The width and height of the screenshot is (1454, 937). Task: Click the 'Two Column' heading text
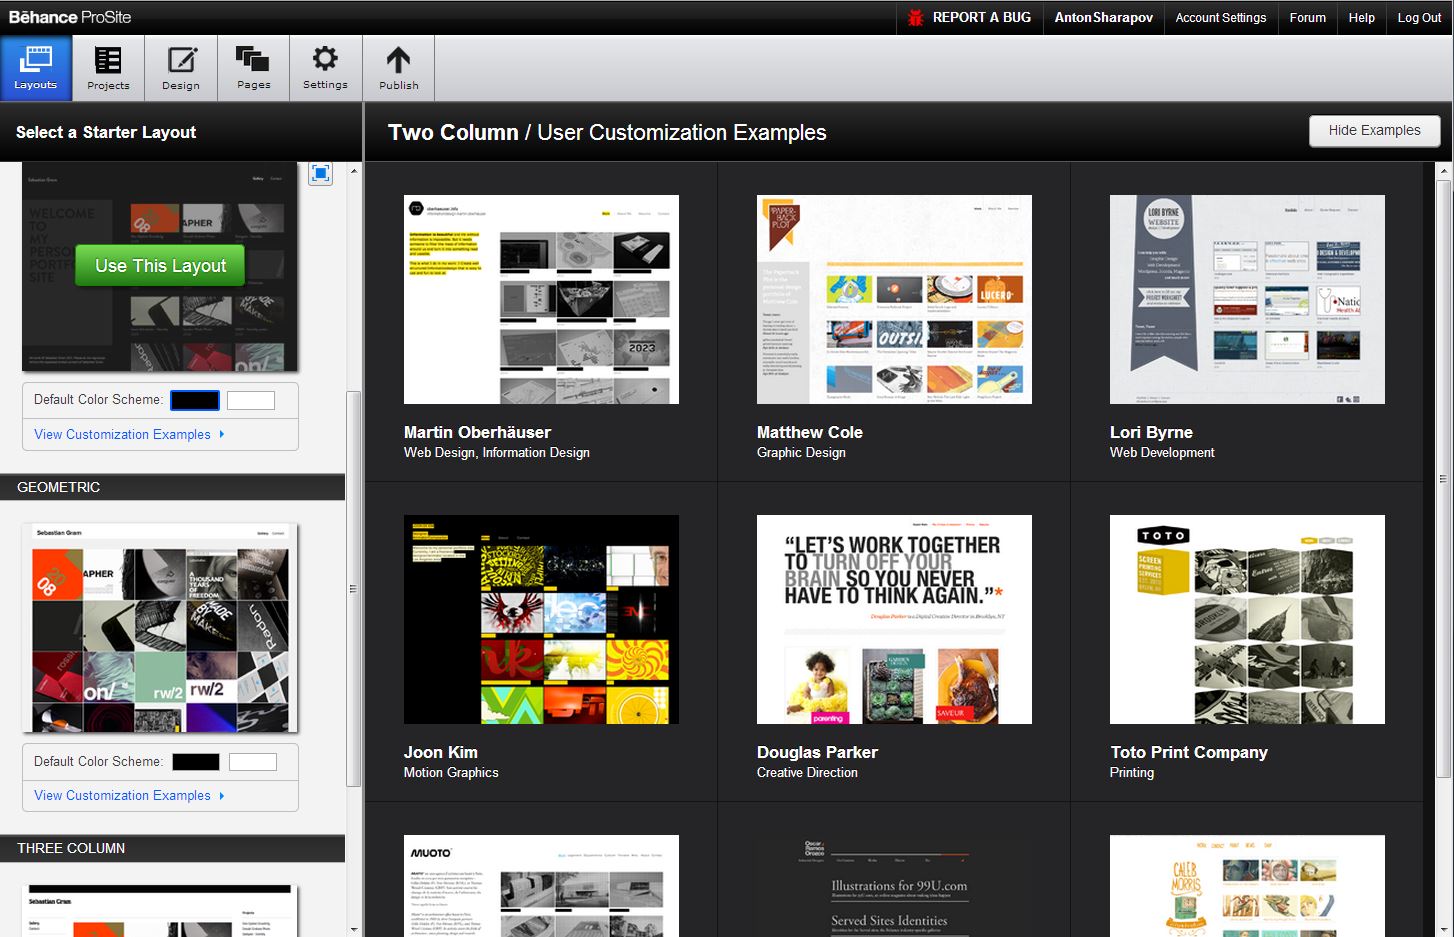point(453,132)
